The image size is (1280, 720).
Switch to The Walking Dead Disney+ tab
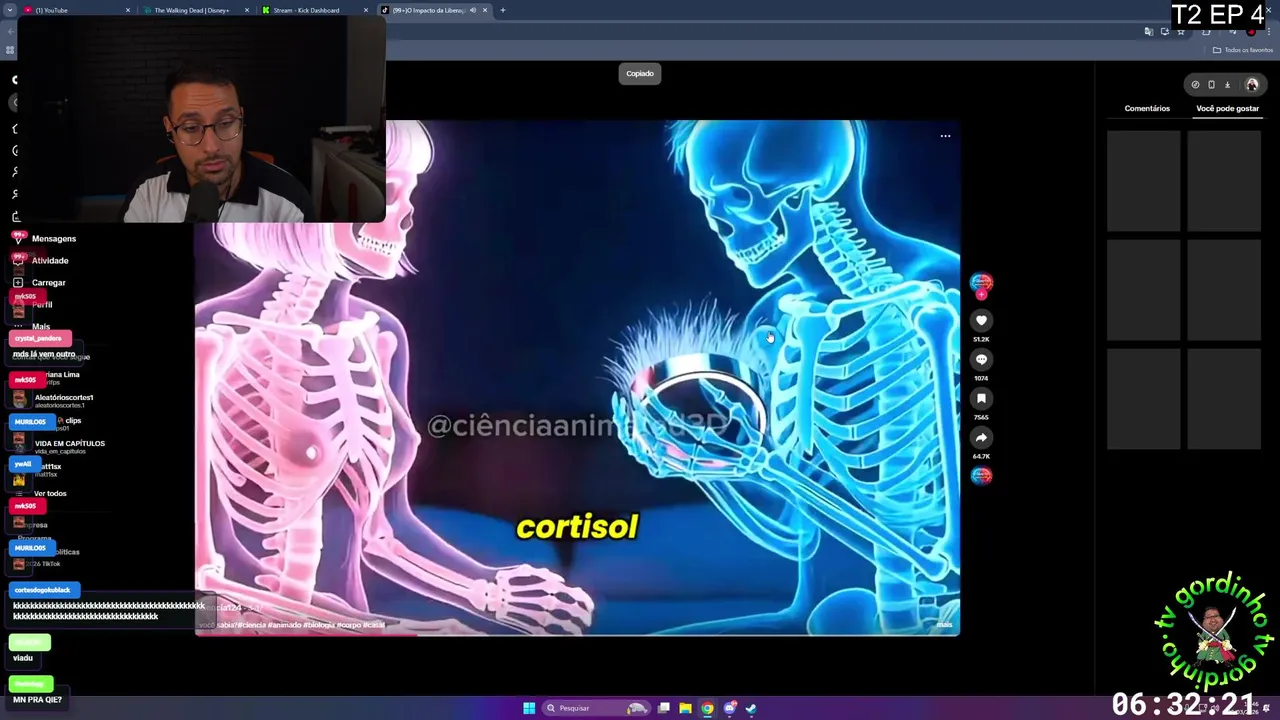(x=196, y=10)
